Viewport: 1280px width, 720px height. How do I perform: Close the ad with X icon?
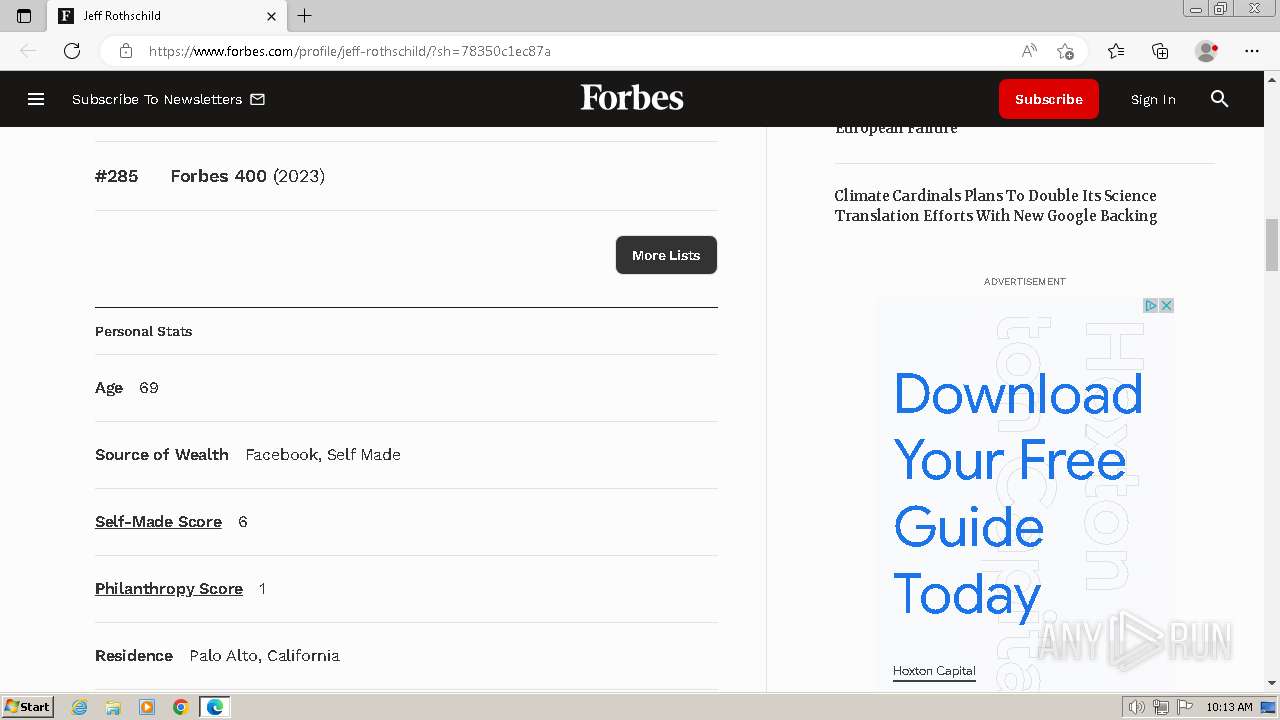[x=1166, y=306]
